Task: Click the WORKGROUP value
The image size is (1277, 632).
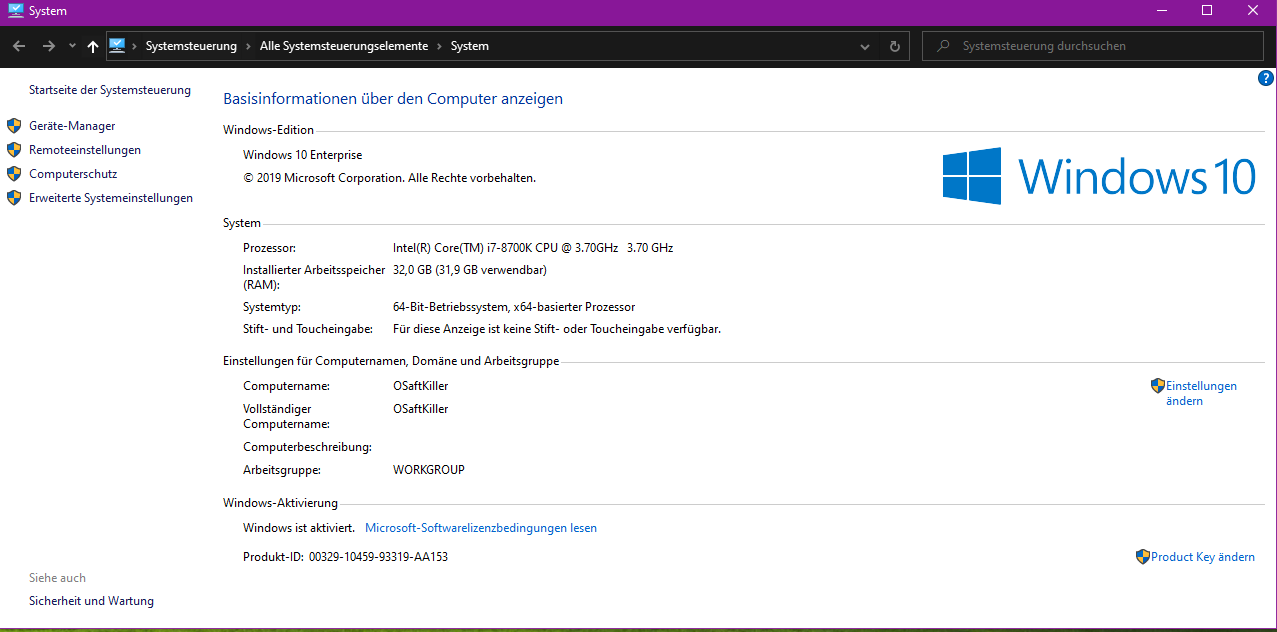Action: 429,470
